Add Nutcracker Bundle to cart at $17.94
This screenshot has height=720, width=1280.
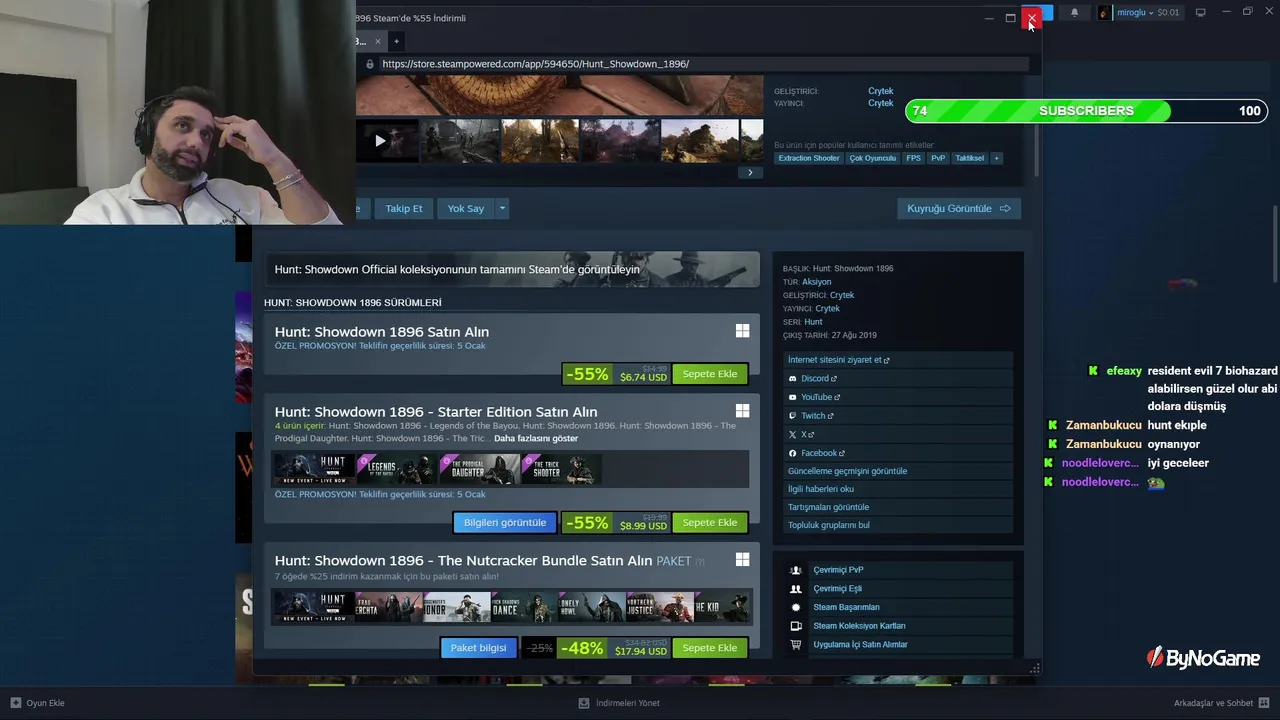coord(710,648)
